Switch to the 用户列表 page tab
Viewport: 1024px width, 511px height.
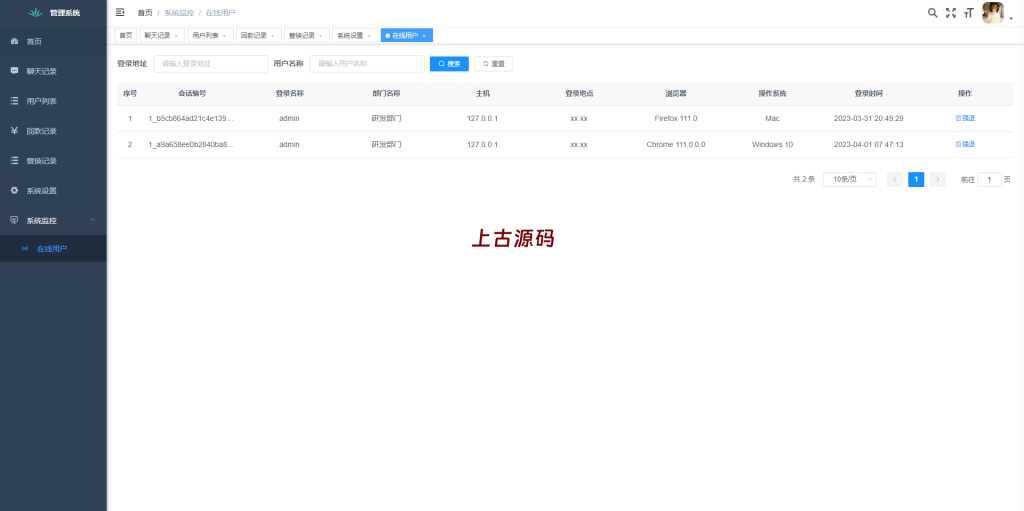click(204, 35)
